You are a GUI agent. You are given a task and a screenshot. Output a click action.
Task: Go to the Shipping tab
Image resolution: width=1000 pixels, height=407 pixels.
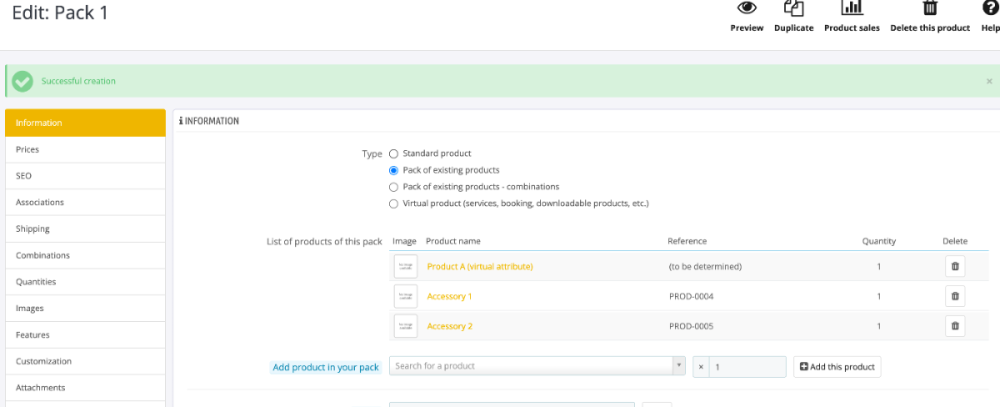(x=85, y=229)
